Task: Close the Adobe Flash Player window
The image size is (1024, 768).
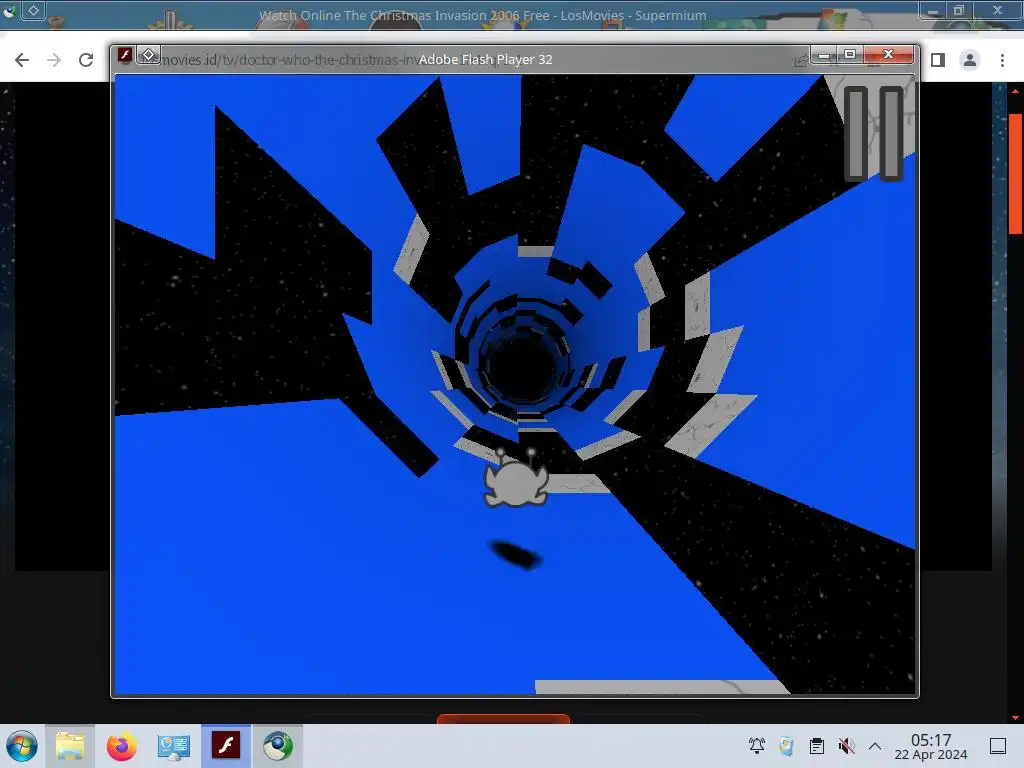Action: click(x=888, y=55)
